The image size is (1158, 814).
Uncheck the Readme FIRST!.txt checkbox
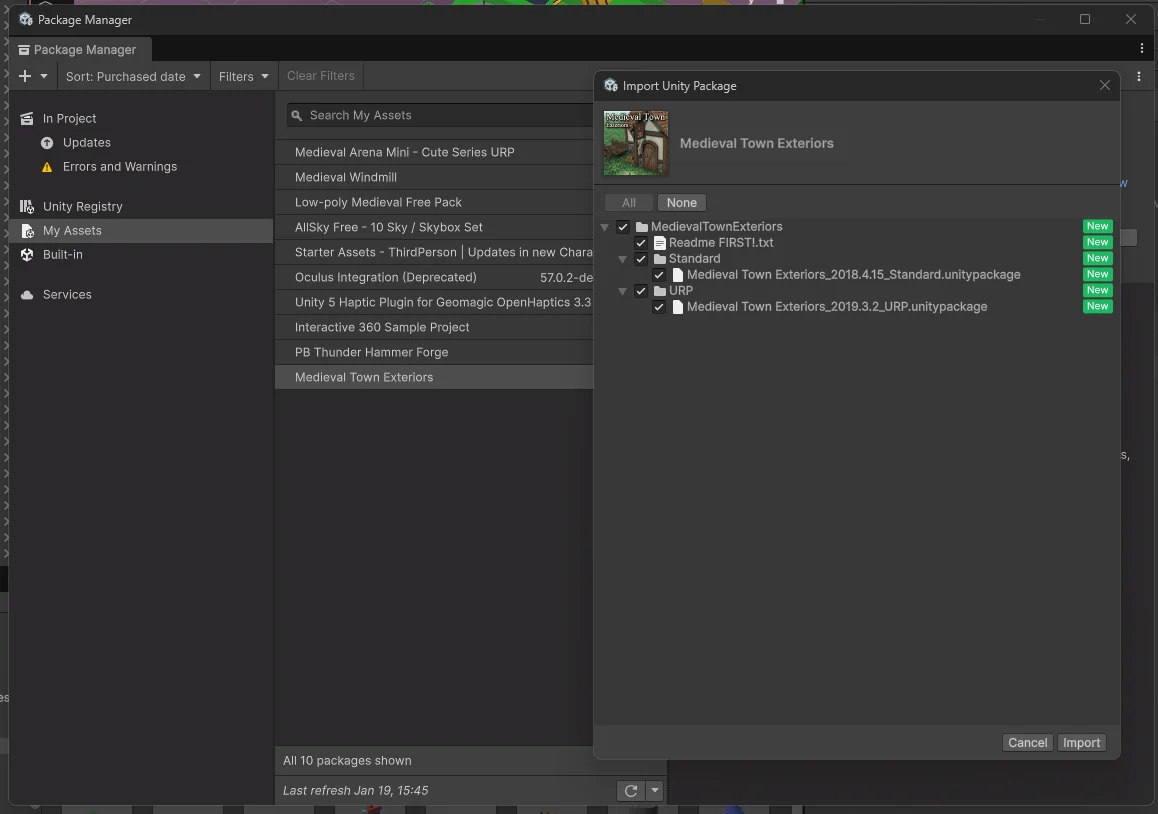coord(641,243)
